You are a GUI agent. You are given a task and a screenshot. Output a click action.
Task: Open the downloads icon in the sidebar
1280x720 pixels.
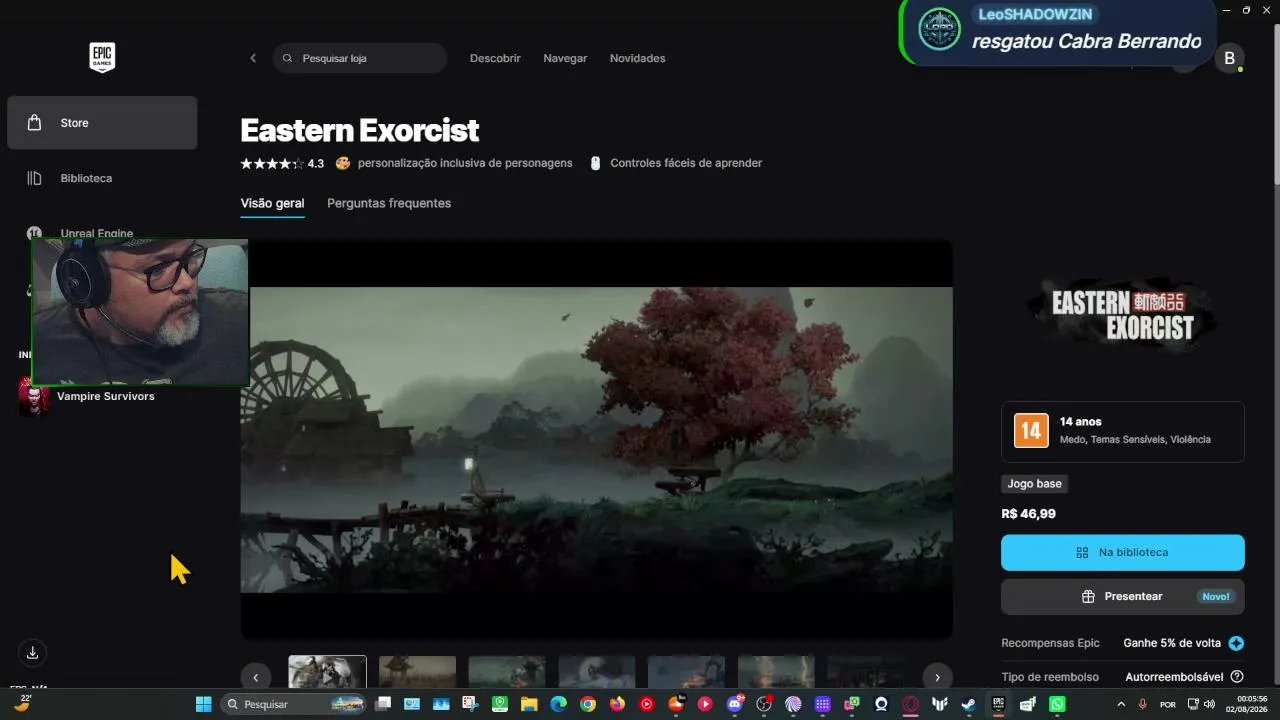coord(33,652)
